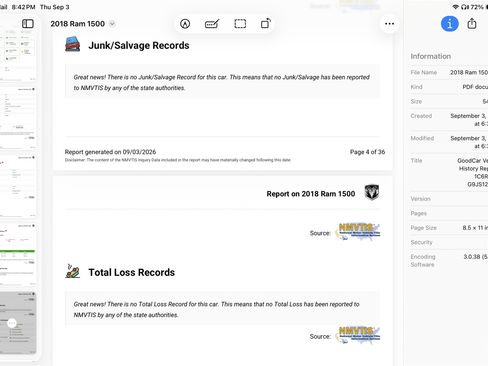Toggle the sidebar thumbnails panel

pyautogui.click(x=28, y=24)
